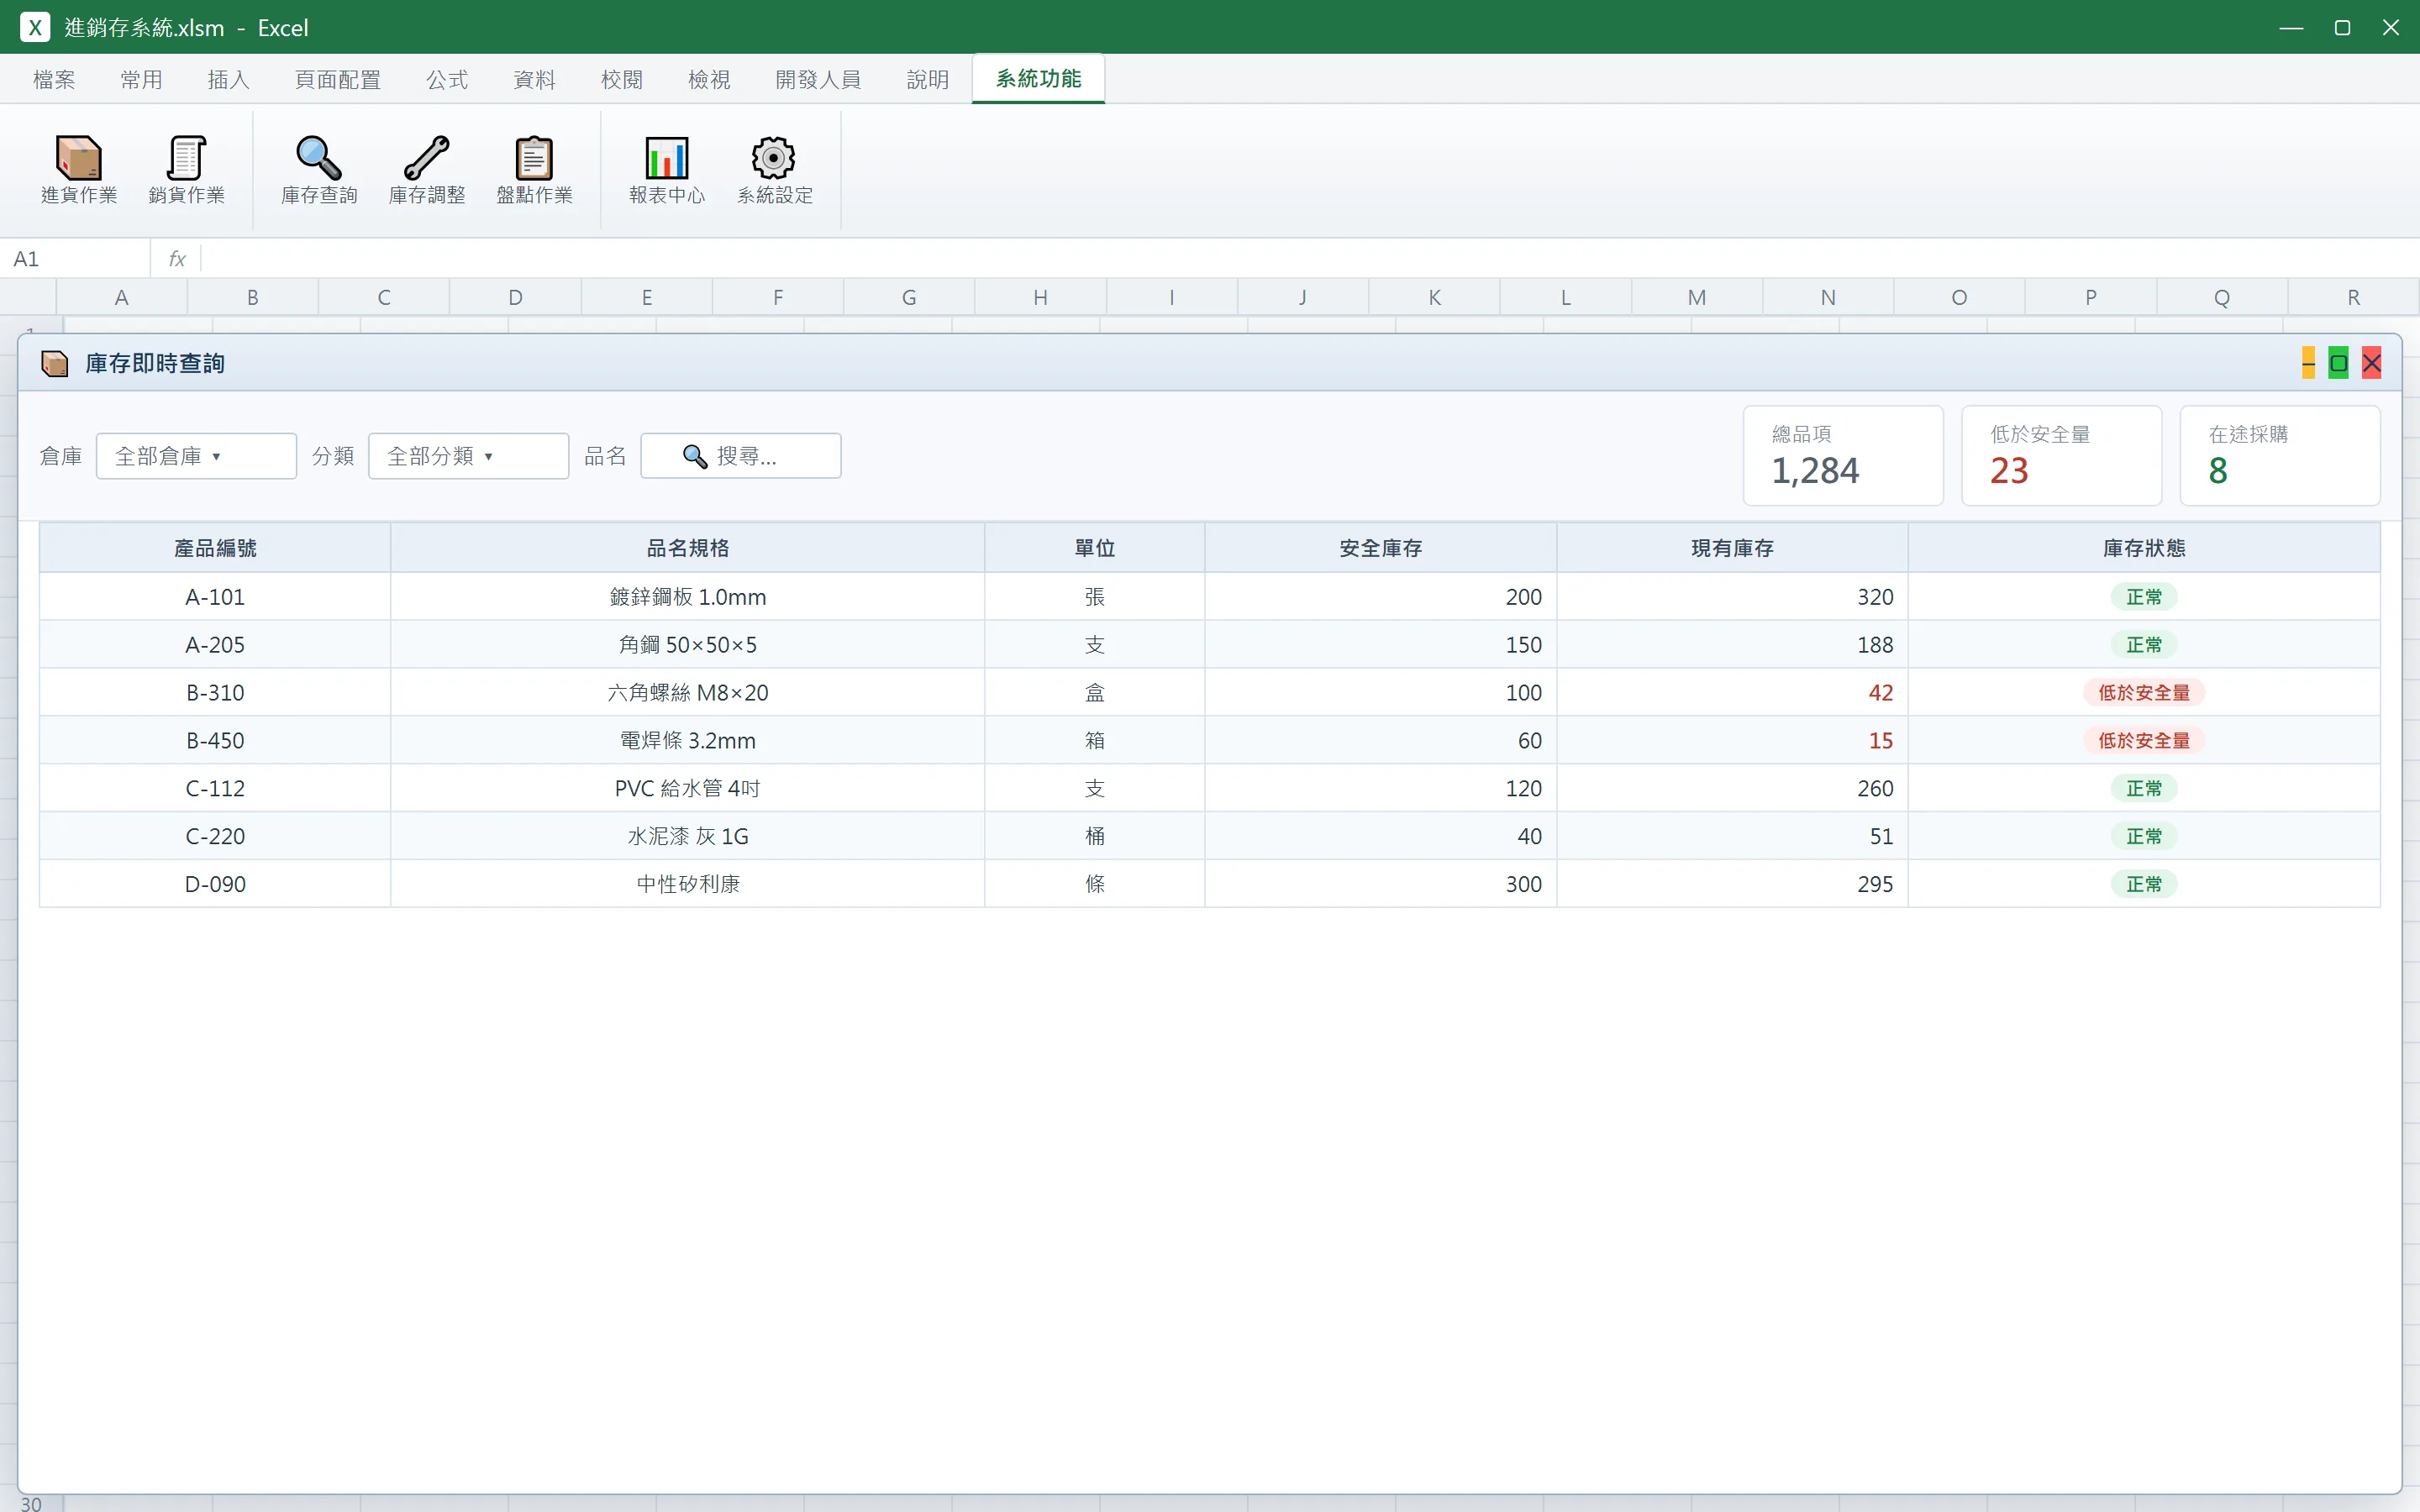Expand the 全部分類 category dropdown
Viewport: 2420px width, 1512px height.
point(468,456)
